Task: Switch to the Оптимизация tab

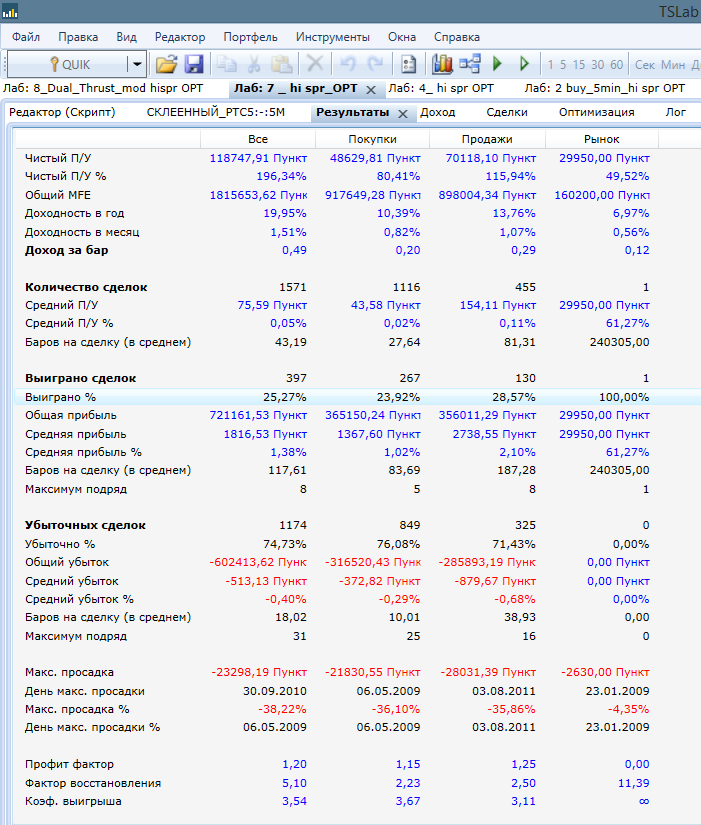Action: tap(596, 112)
